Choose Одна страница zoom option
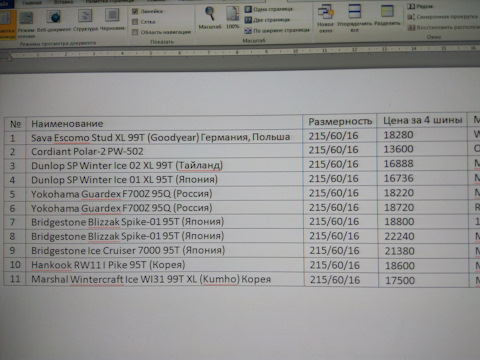This screenshot has height=360, width=480. pos(269,9)
